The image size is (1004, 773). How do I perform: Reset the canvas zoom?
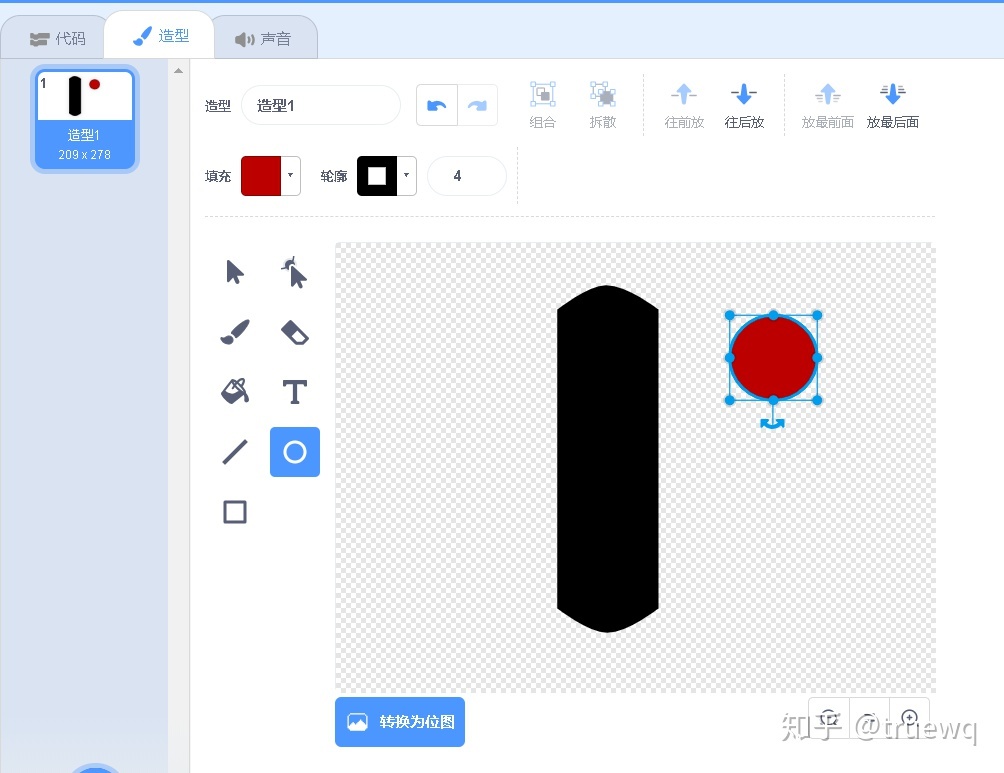tap(829, 718)
